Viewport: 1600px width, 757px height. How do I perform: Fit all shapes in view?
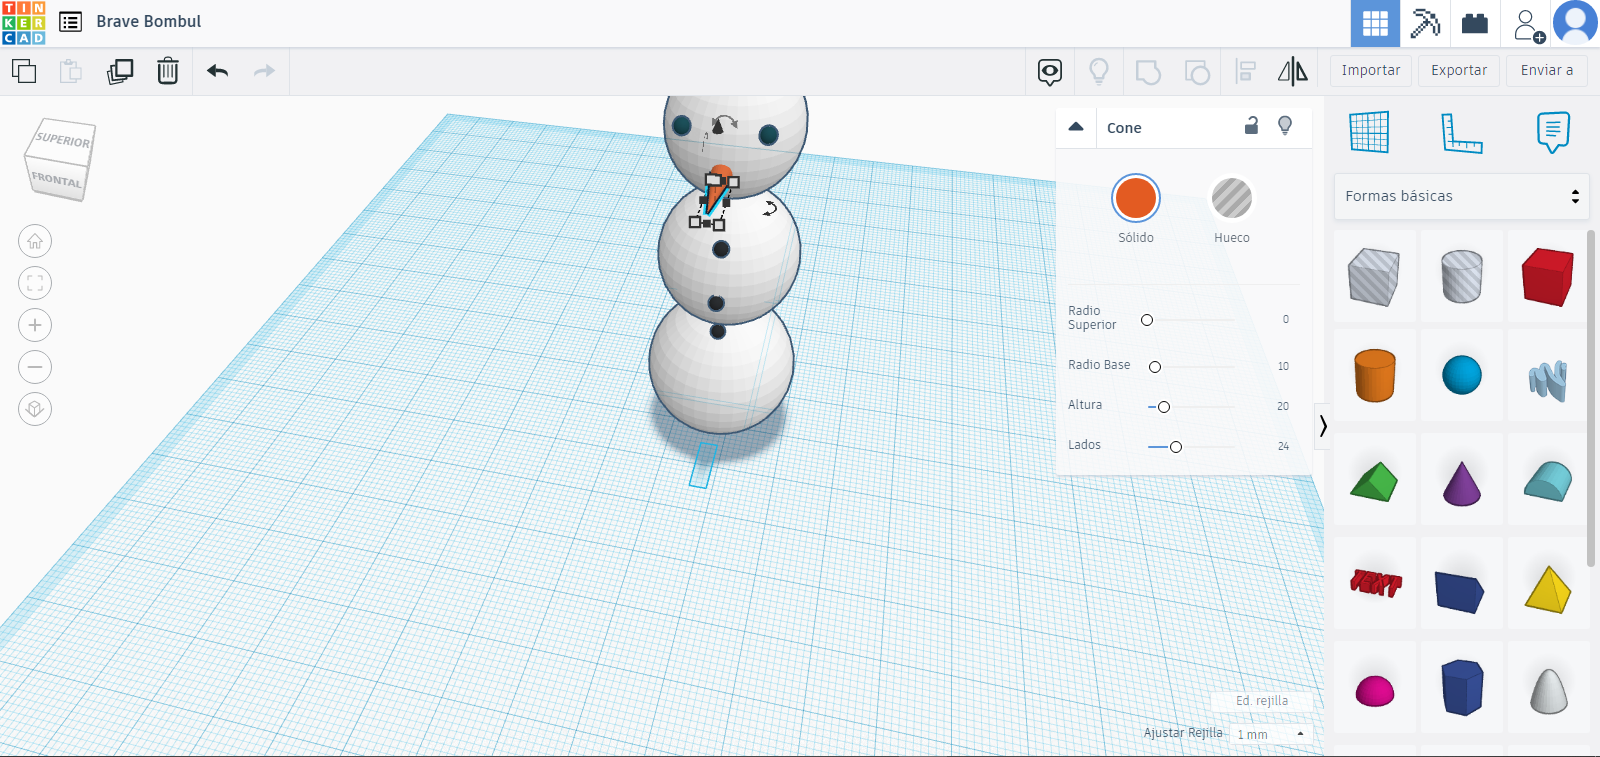tap(35, 283)
